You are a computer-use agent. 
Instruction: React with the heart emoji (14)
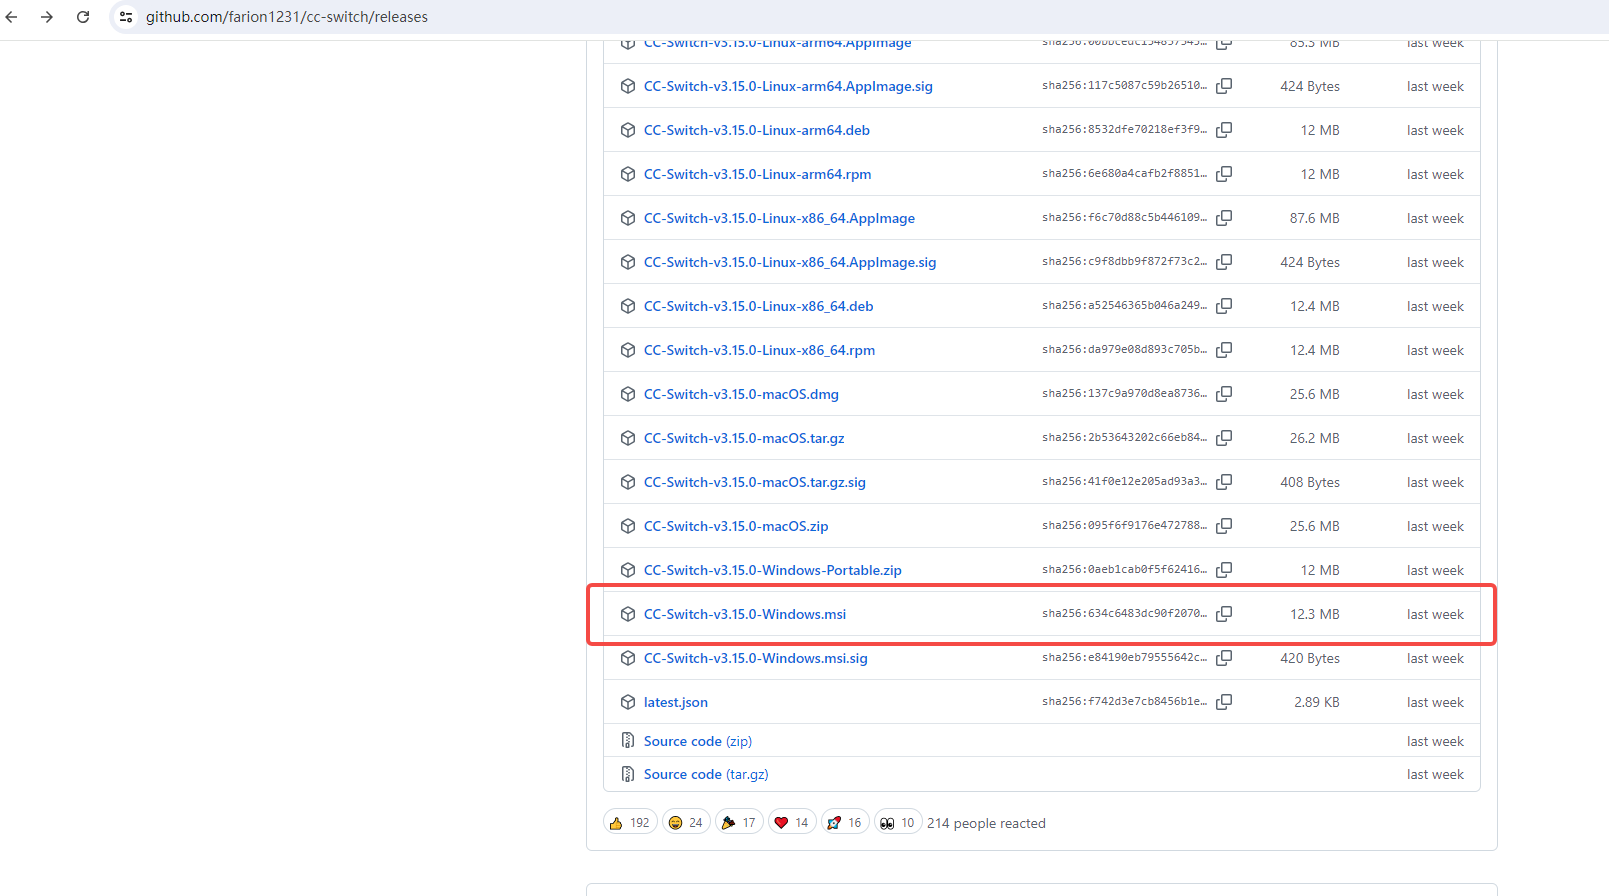tap(792, 823)
